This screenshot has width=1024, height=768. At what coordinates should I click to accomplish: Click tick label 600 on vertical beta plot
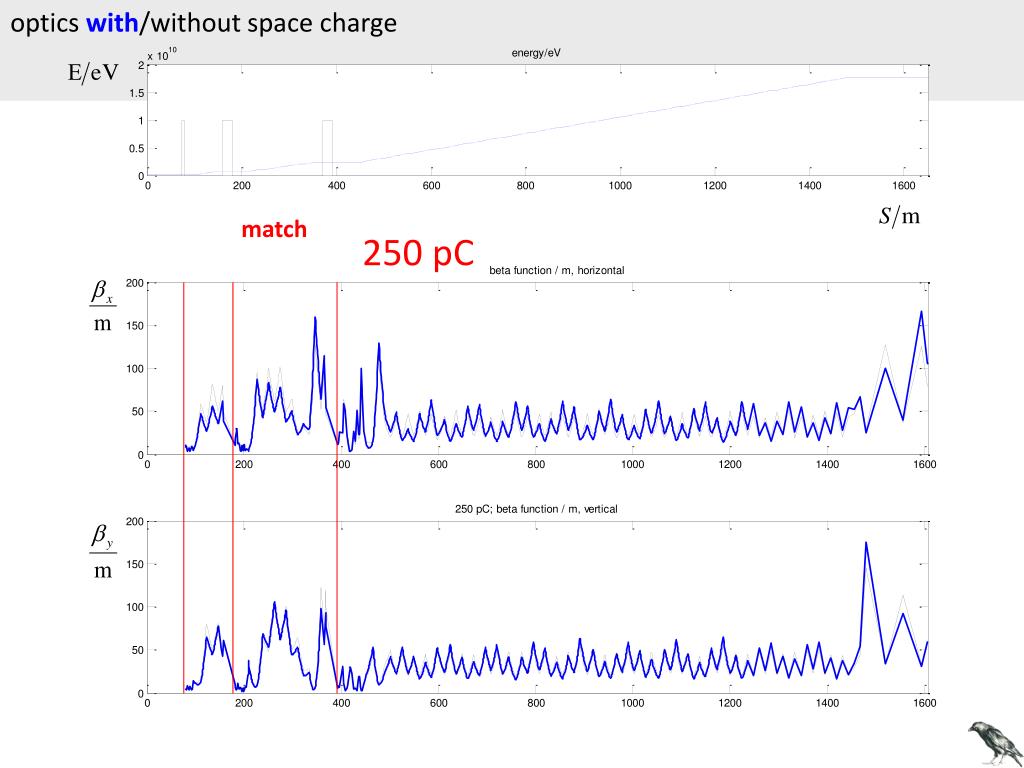(438, 703)
